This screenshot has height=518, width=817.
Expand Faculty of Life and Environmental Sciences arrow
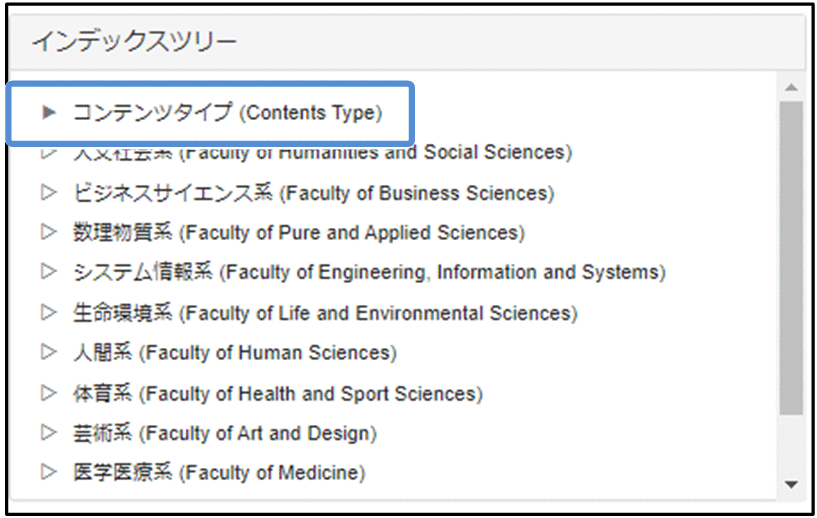[x=48, y=312]
